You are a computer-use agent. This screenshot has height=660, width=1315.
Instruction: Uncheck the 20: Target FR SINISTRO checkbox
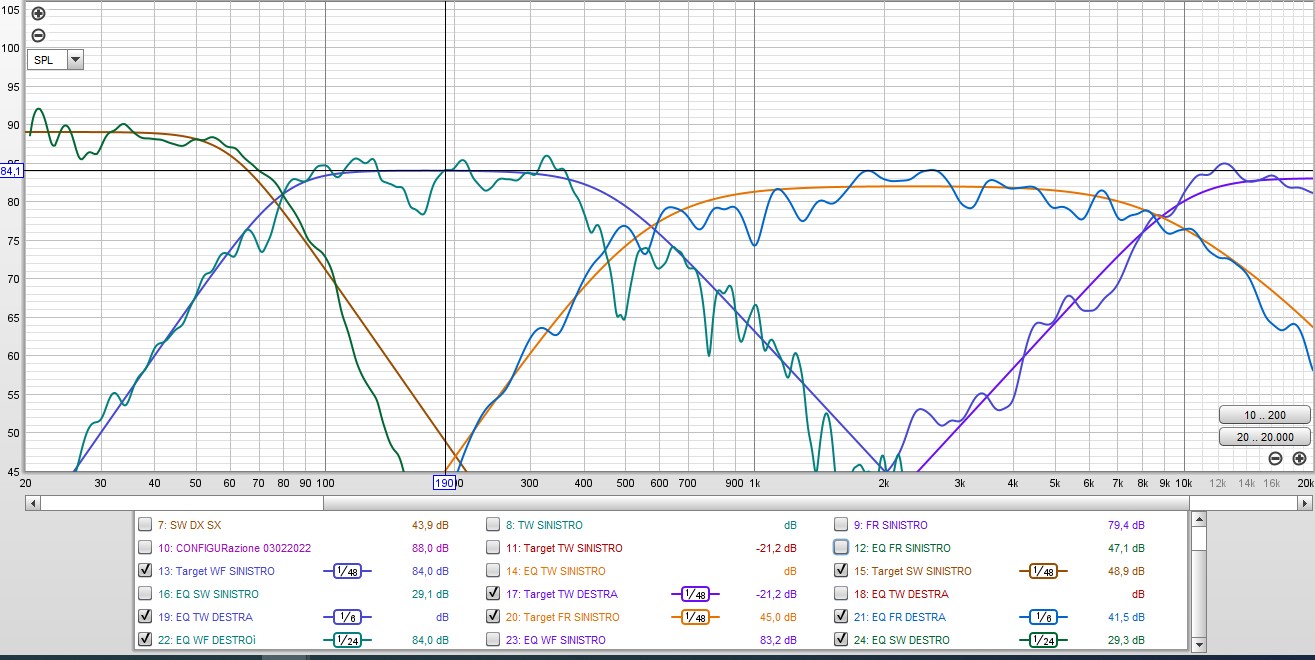493,617
